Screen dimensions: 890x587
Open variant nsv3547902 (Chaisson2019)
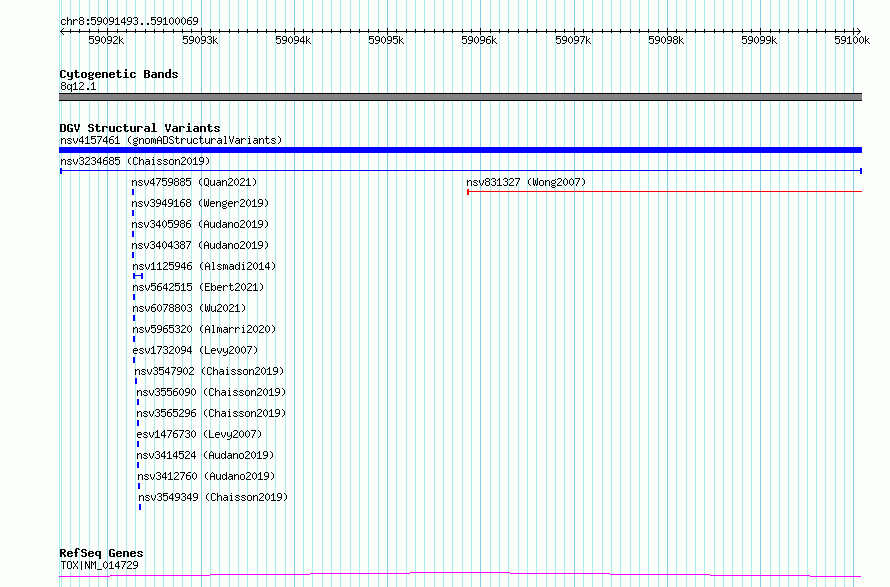pyautogui.click(x=209, y=371)
